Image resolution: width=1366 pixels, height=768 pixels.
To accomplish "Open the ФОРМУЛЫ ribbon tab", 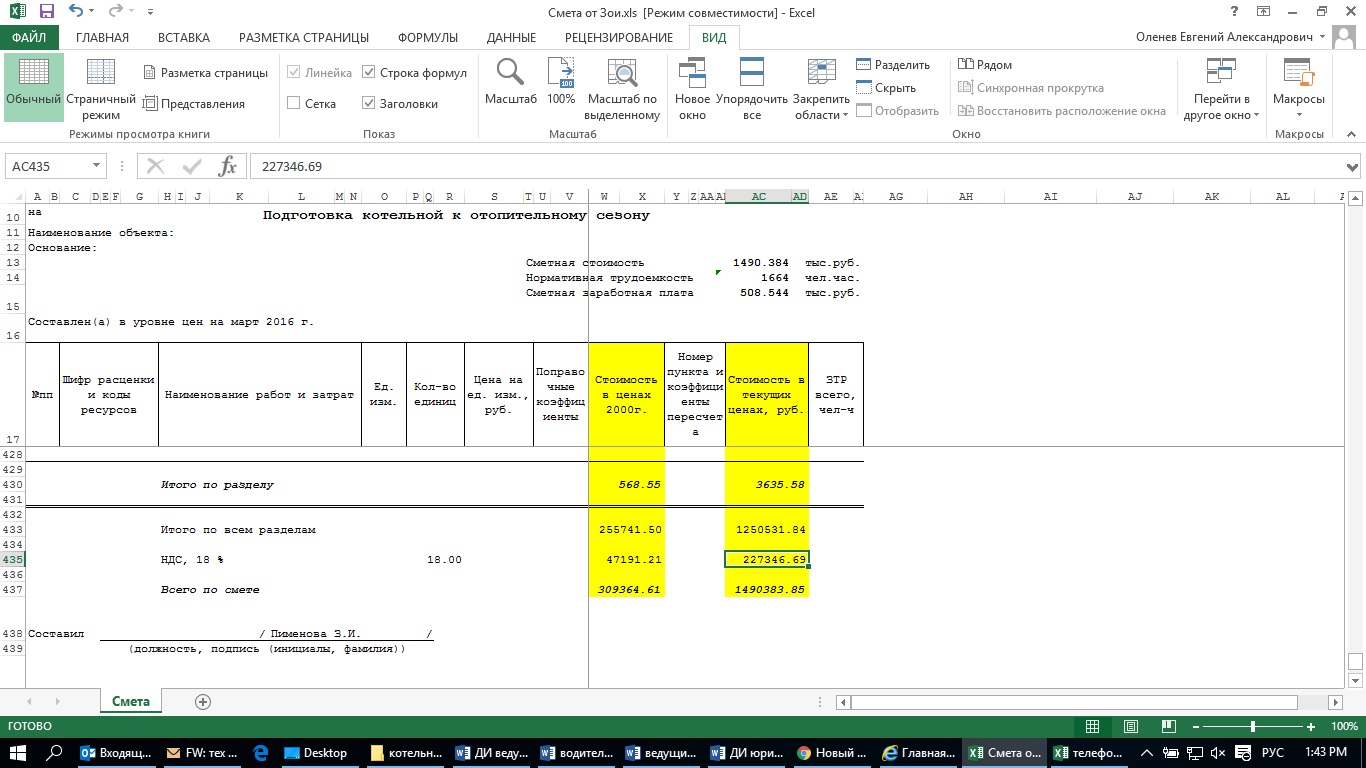I will (427, 38).
